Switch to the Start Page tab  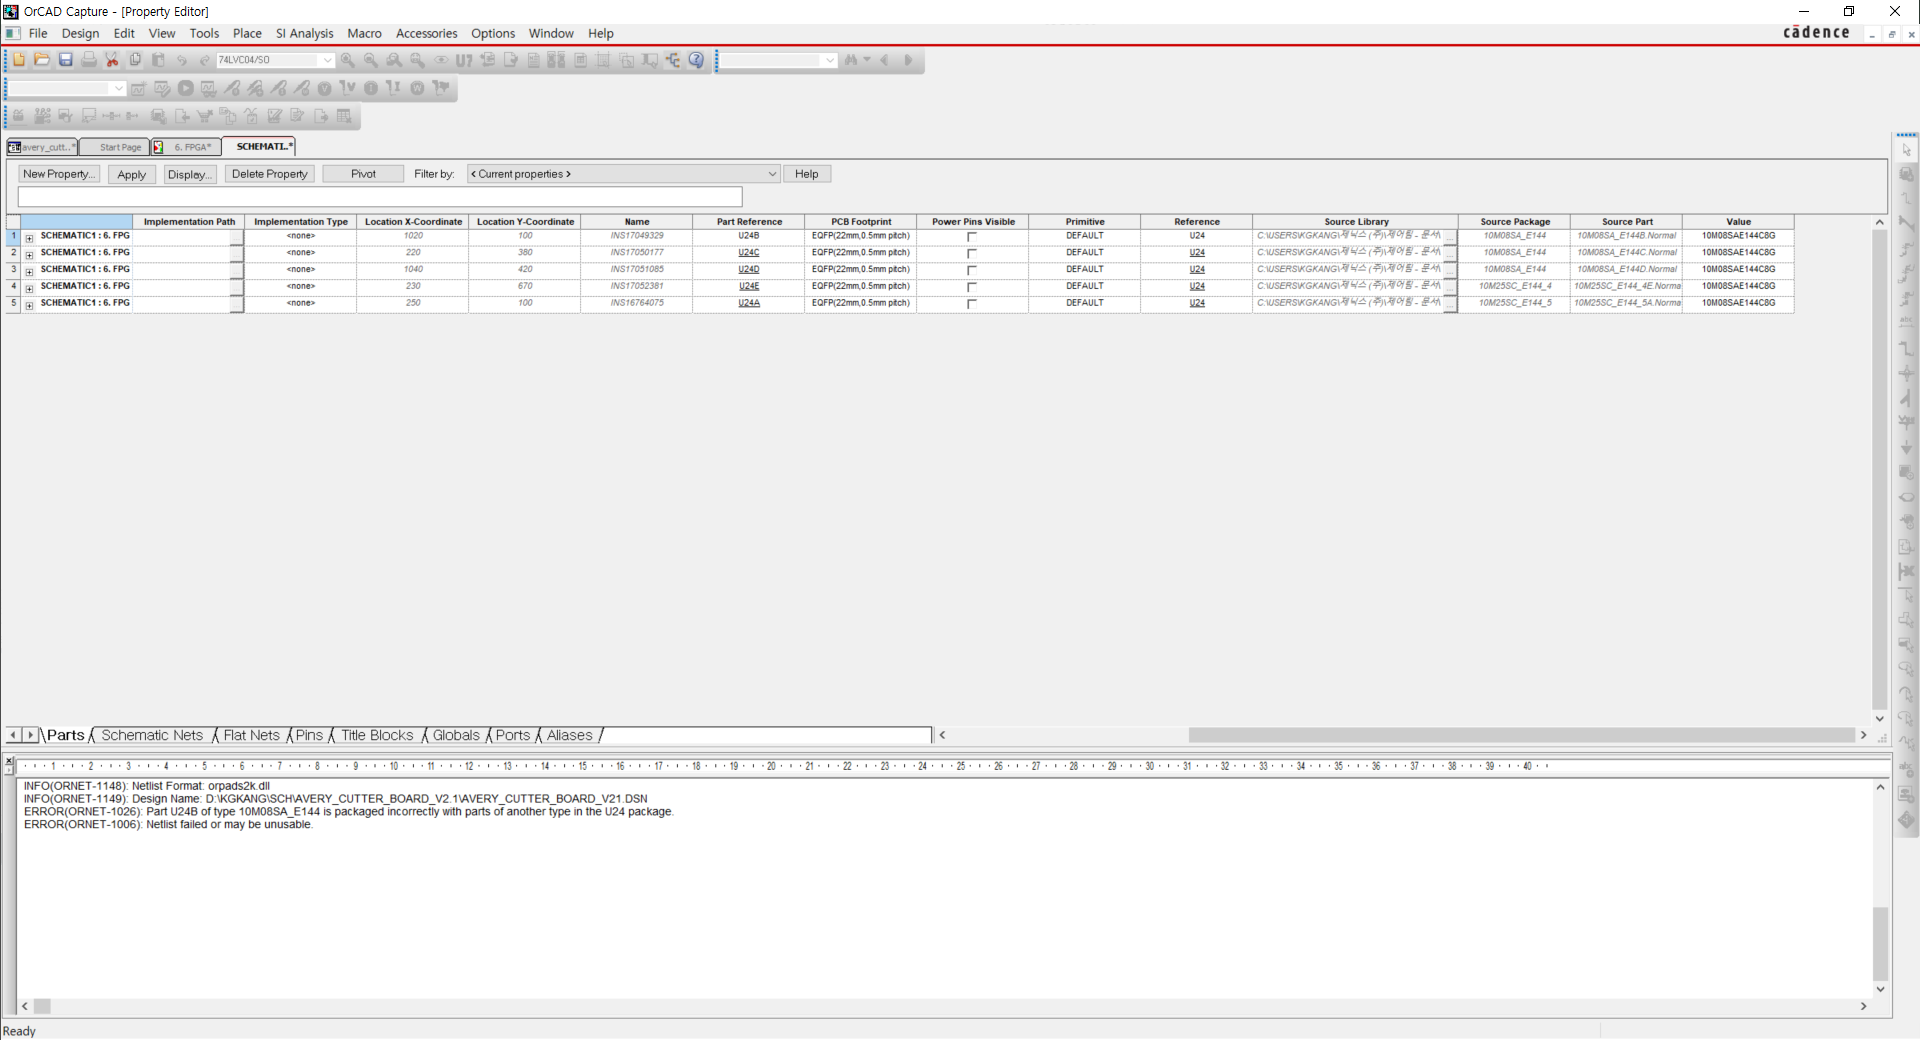pos(115,147)
